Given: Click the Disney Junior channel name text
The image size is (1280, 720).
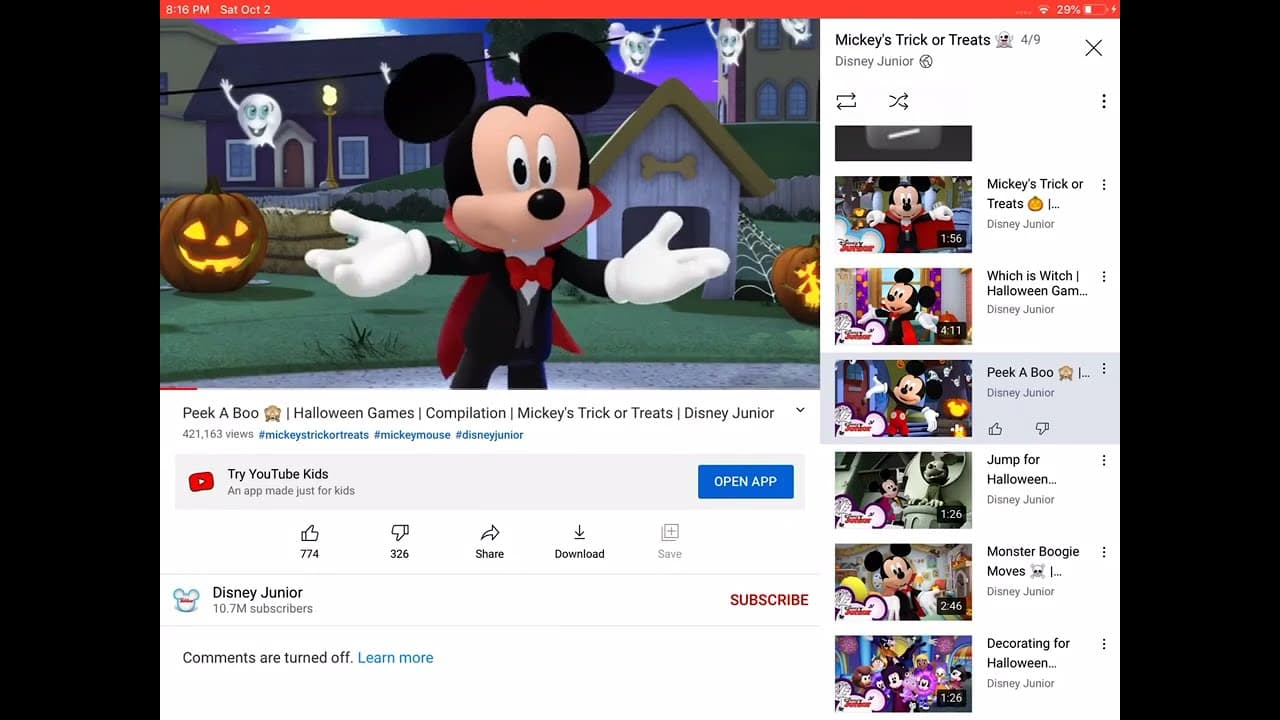Looking at the screenshot, I should click(x=257, y=593).
